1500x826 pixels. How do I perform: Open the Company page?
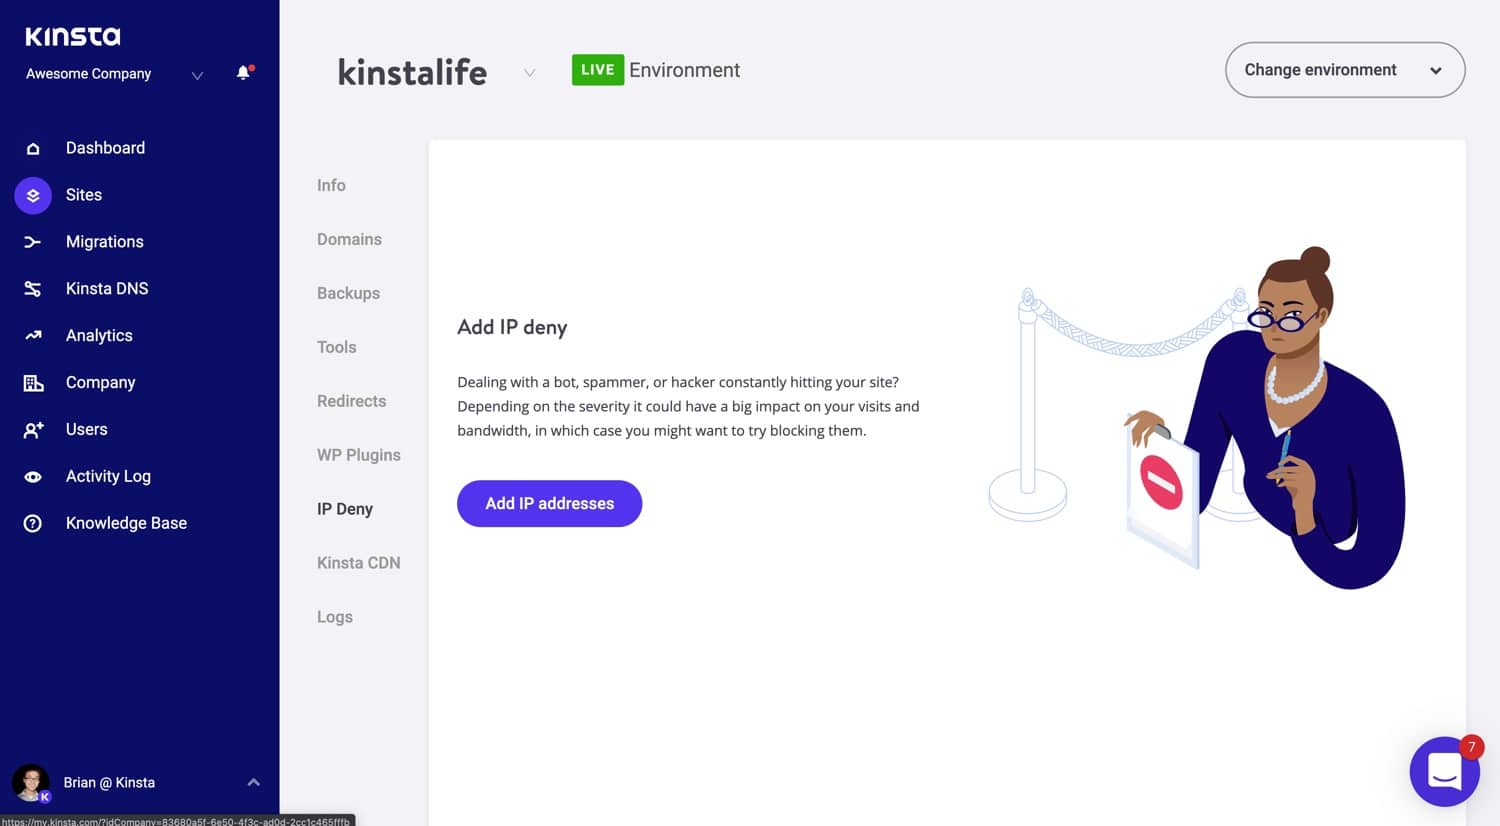(100, 382)
